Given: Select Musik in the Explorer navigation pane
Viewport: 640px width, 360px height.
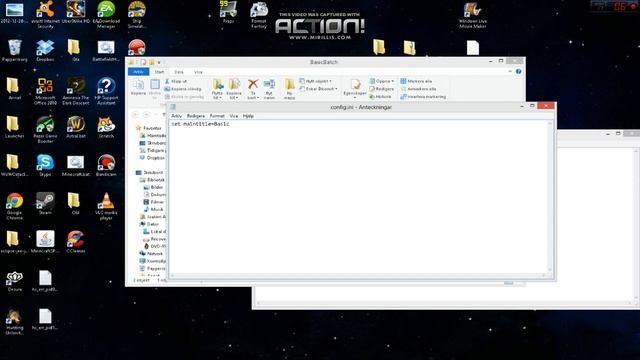Looking at the screenshot, I should pos(153,209).
